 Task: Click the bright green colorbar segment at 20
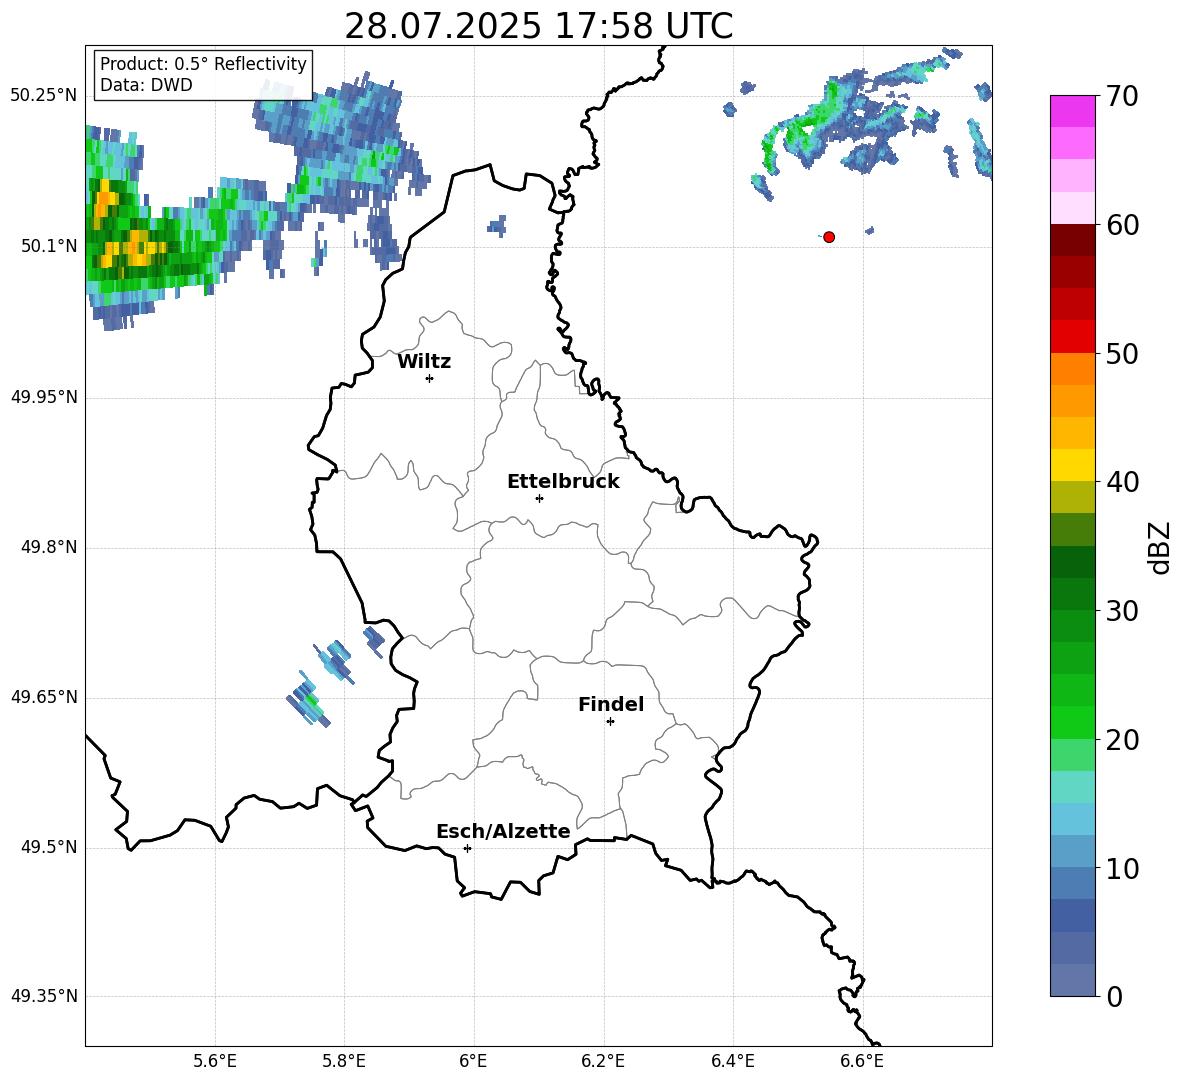(1073, 723)
